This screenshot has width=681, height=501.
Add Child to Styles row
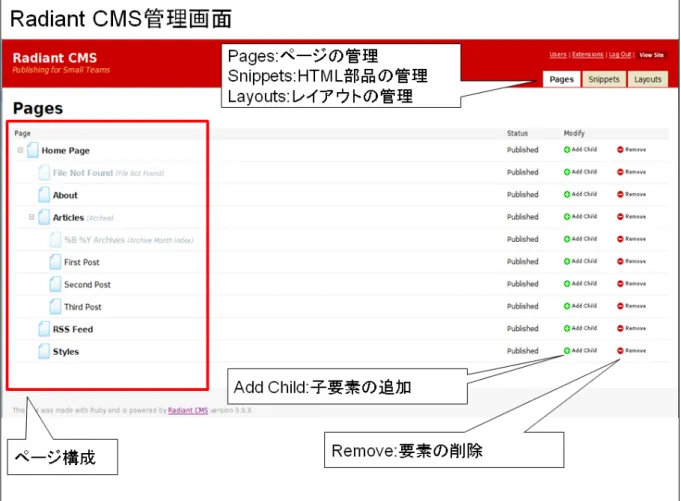tap(580, 351)
